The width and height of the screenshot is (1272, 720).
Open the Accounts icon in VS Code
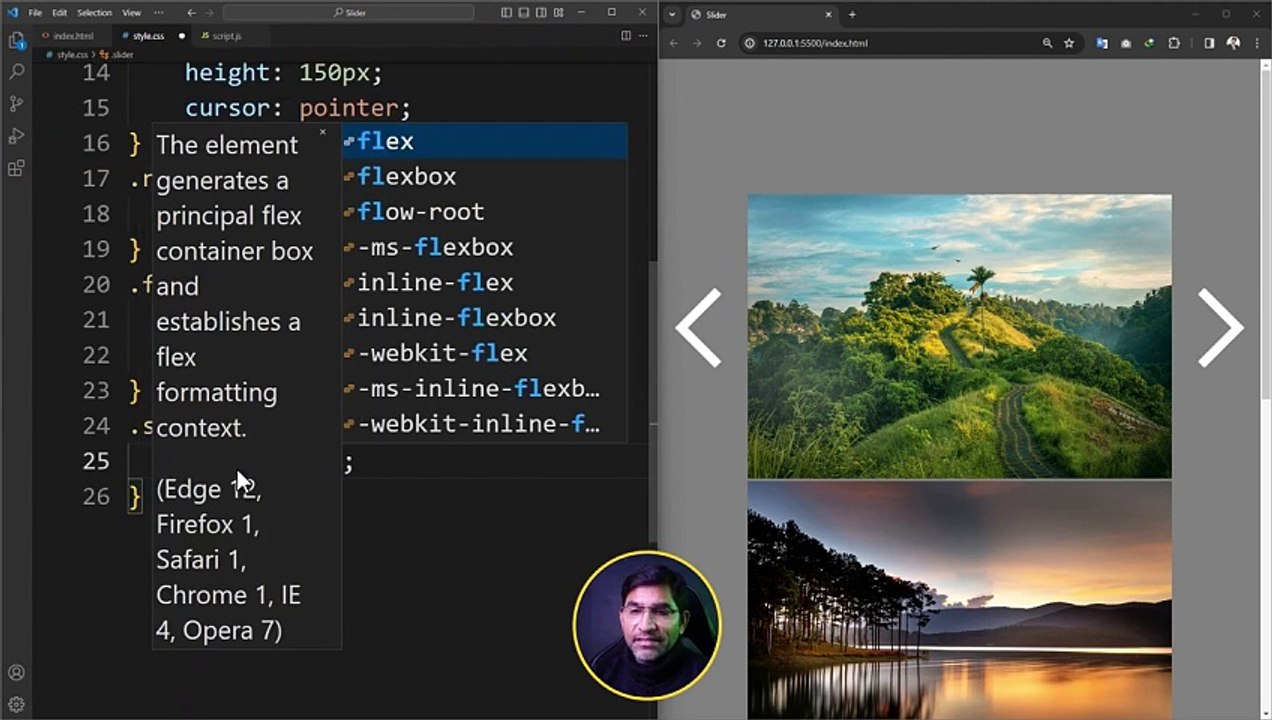[16, 673]
